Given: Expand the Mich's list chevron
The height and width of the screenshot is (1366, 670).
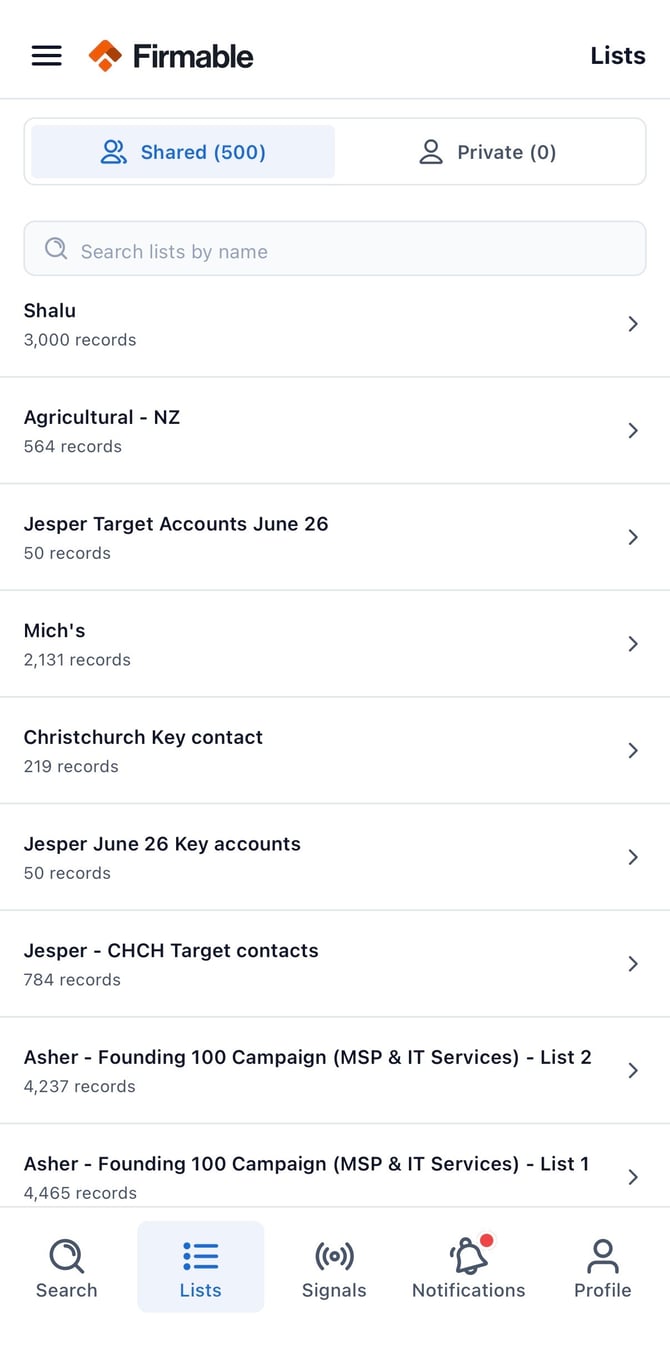Looking at the screenshot, I should (632, 644).
